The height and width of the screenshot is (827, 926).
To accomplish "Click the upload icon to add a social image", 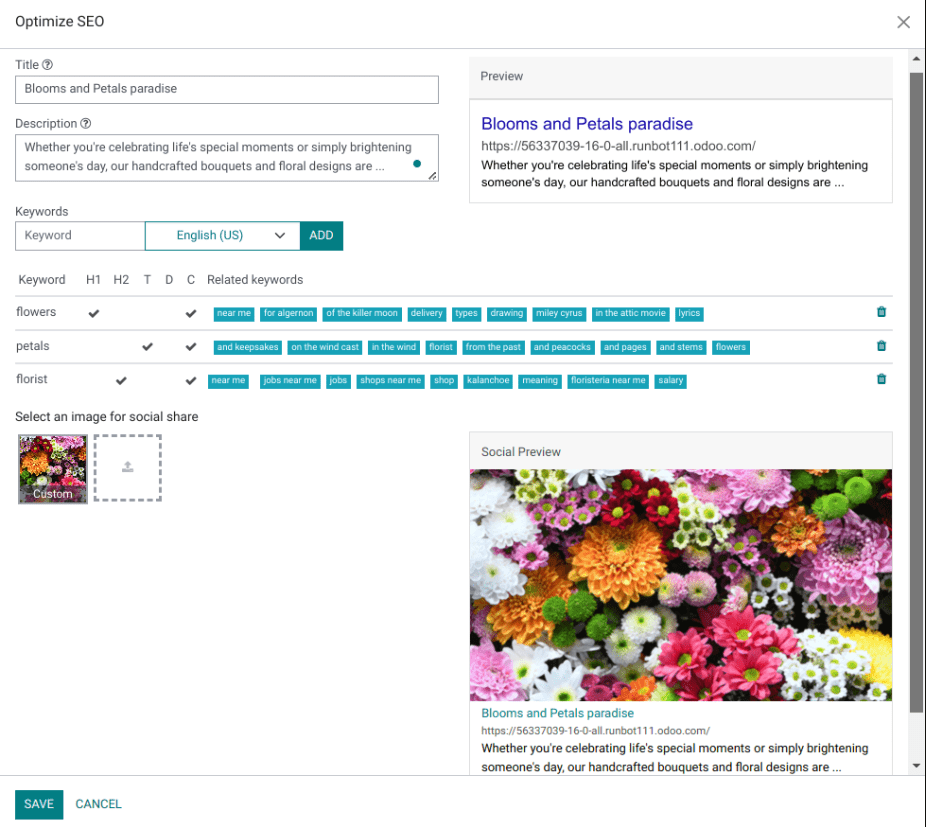I will [127, 468].
